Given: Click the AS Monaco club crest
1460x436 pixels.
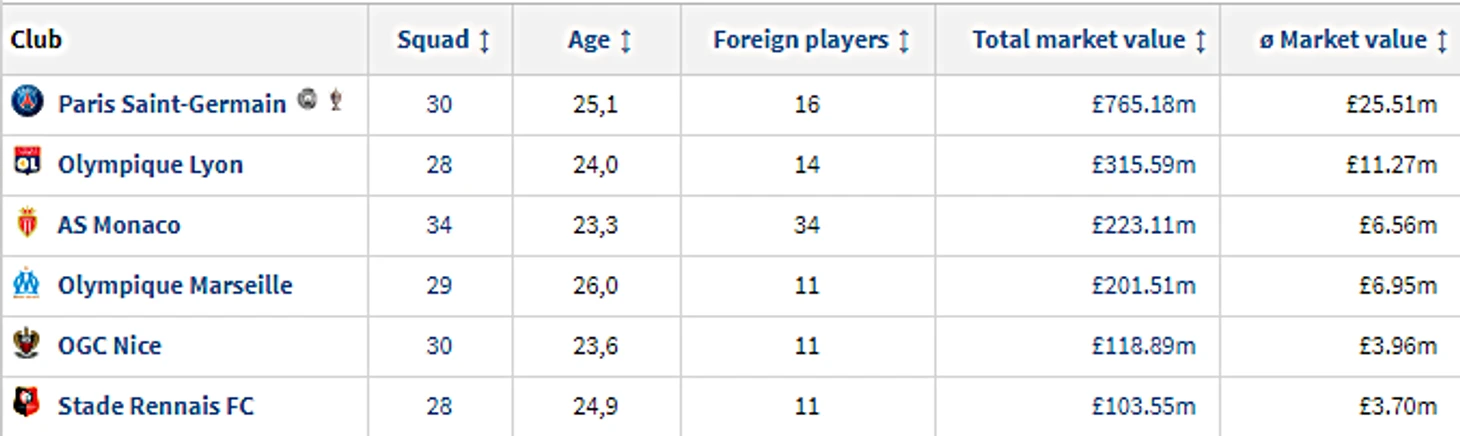Looking at the screenshot, I should point(27,223).
